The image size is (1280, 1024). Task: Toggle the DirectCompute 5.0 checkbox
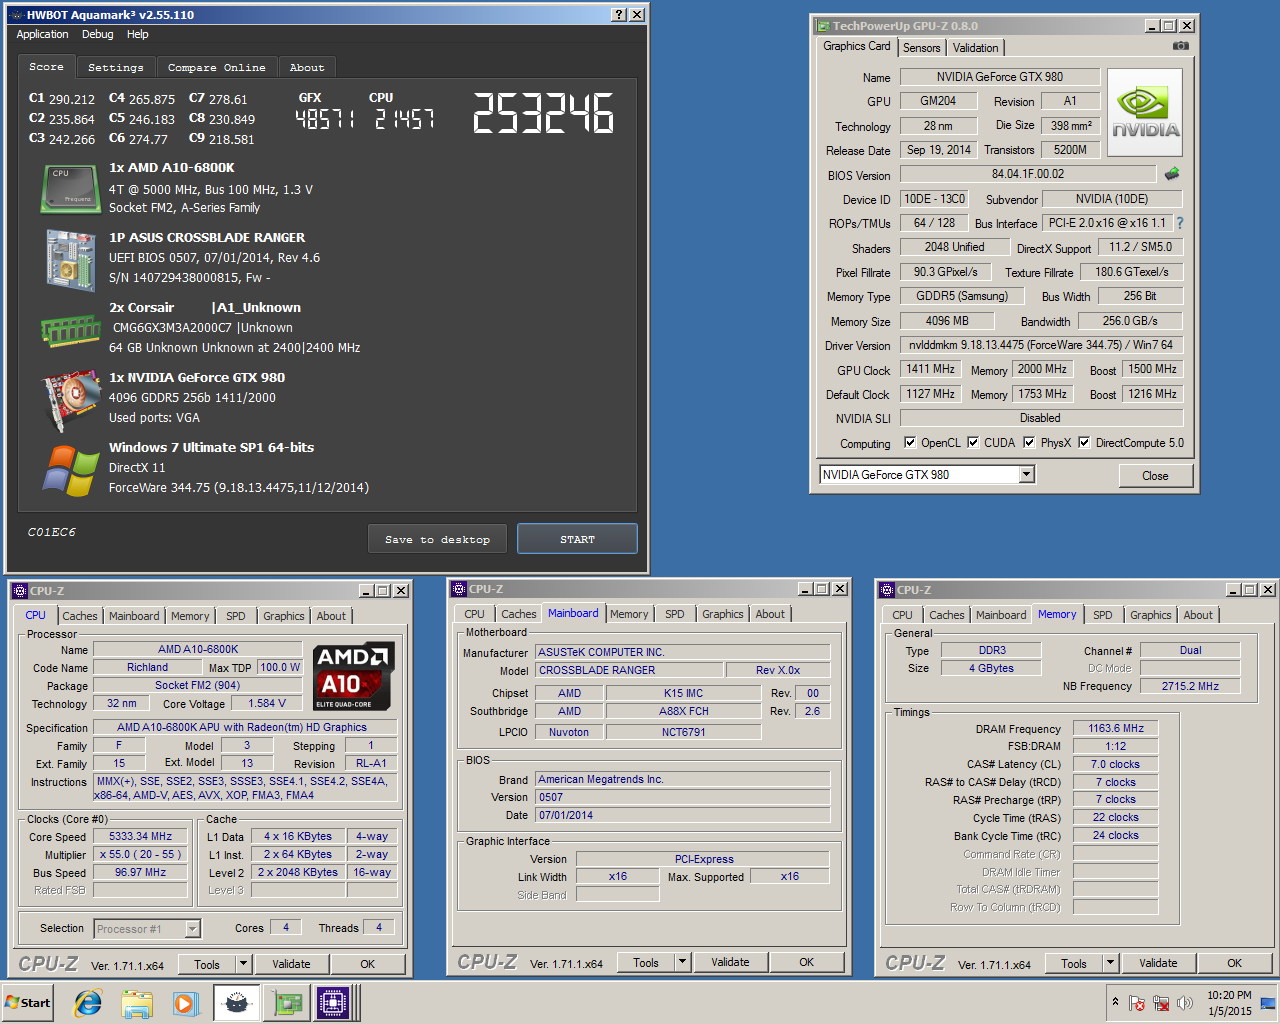(1084, 442)
